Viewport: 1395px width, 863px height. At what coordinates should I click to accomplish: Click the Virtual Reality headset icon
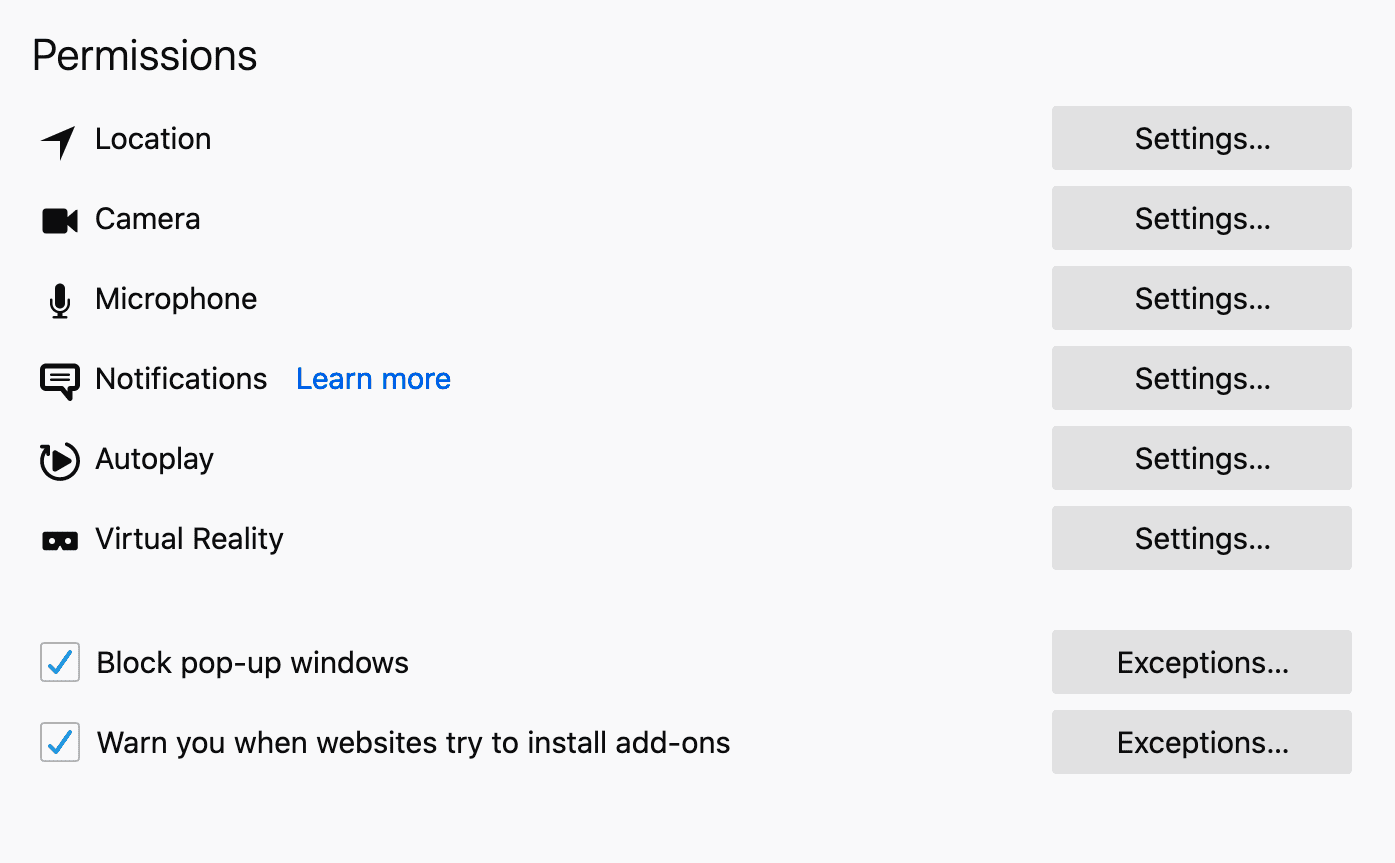(x=60, y=541)
